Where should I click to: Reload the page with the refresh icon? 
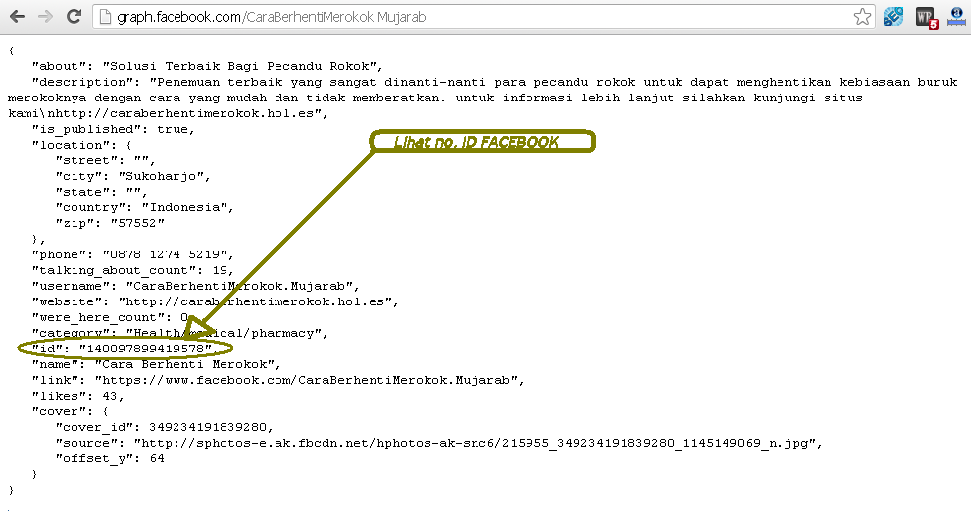pos(74,17)
